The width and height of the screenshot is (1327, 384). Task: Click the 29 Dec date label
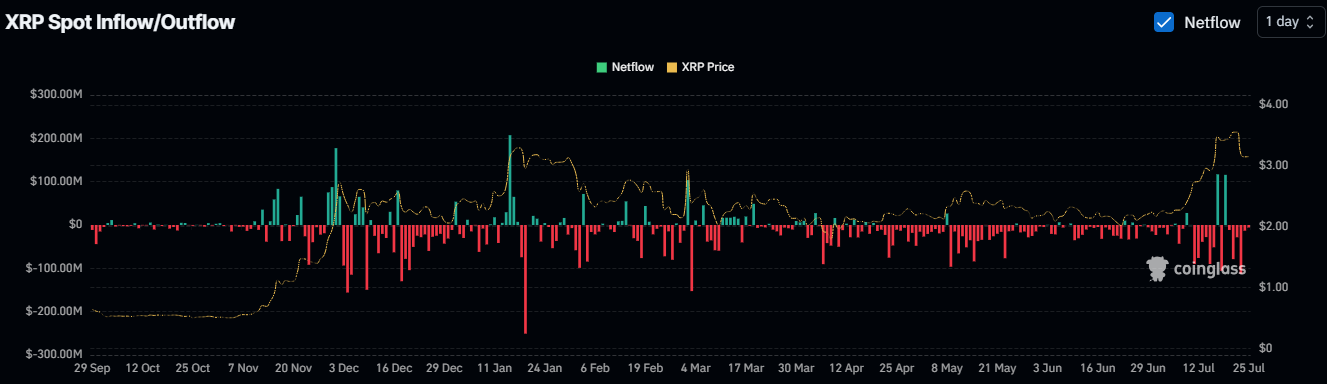[445, 368]
